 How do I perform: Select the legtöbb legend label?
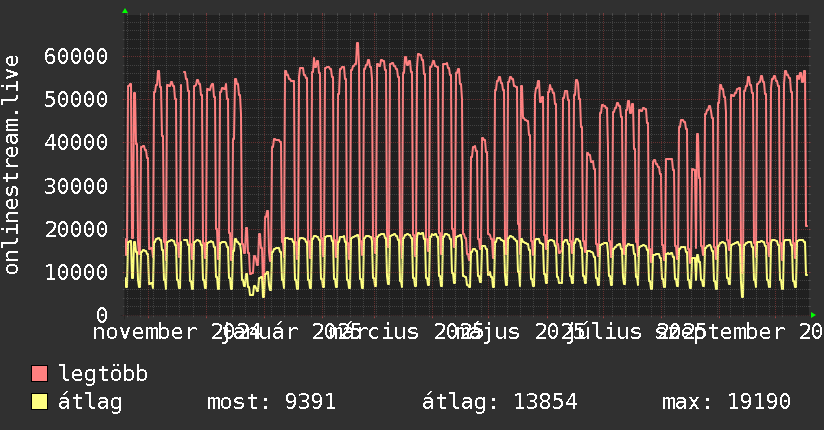[104, 375]
